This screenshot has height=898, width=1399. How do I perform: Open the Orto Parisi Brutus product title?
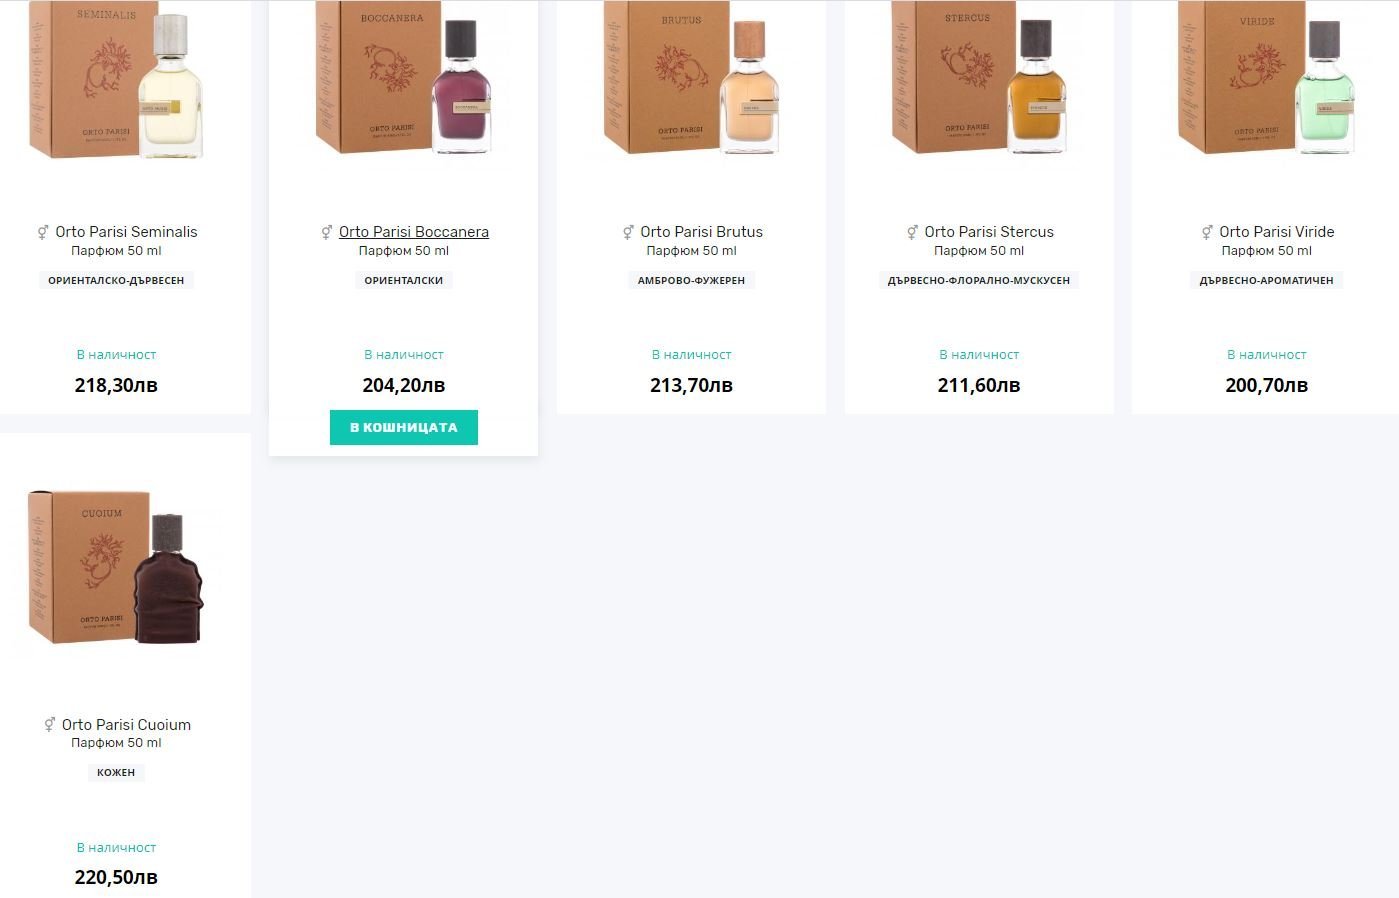(701, 232)
